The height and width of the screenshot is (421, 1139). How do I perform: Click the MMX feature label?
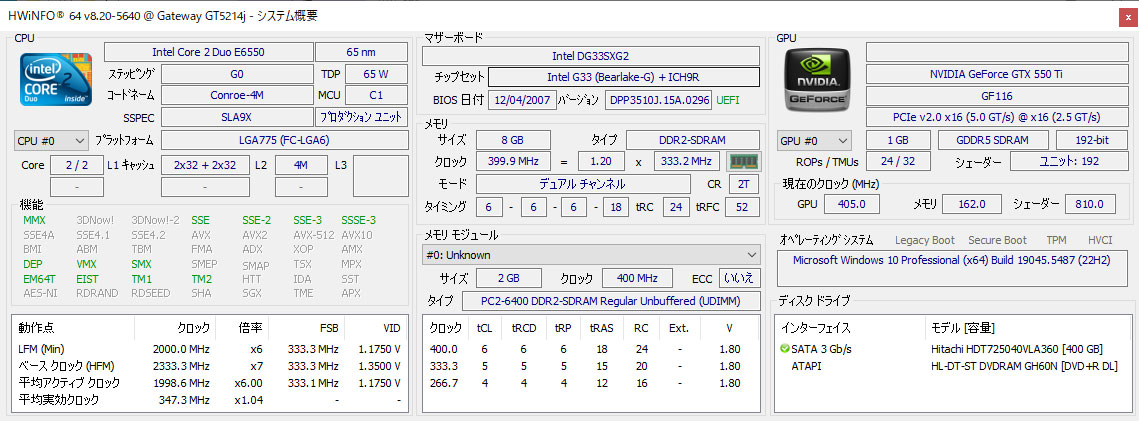point(34,221)
